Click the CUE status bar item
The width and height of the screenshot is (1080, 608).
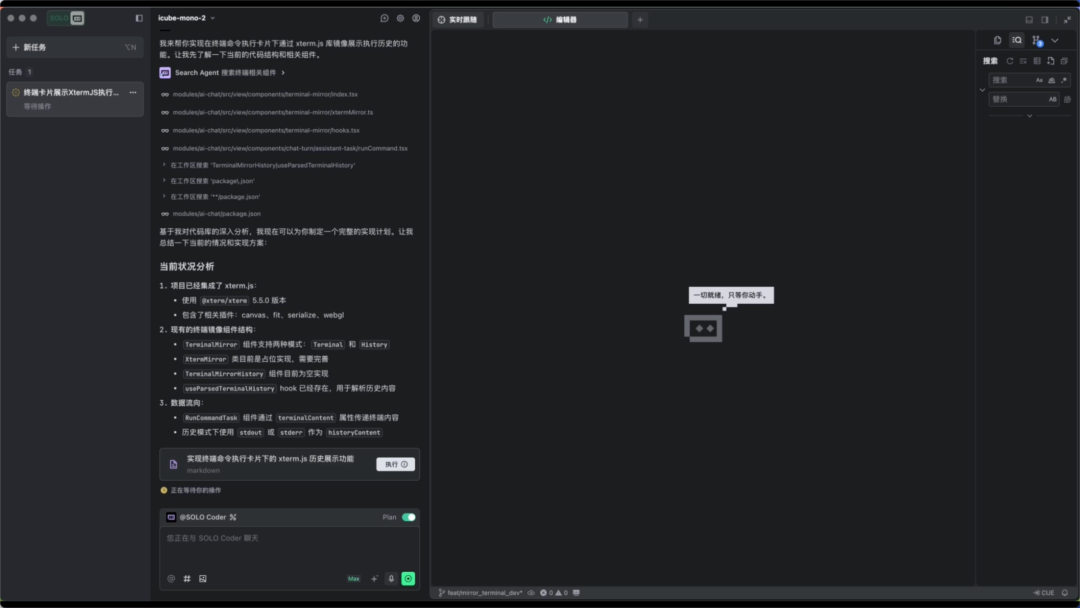pyautogui.click(x=1044, y=593)
